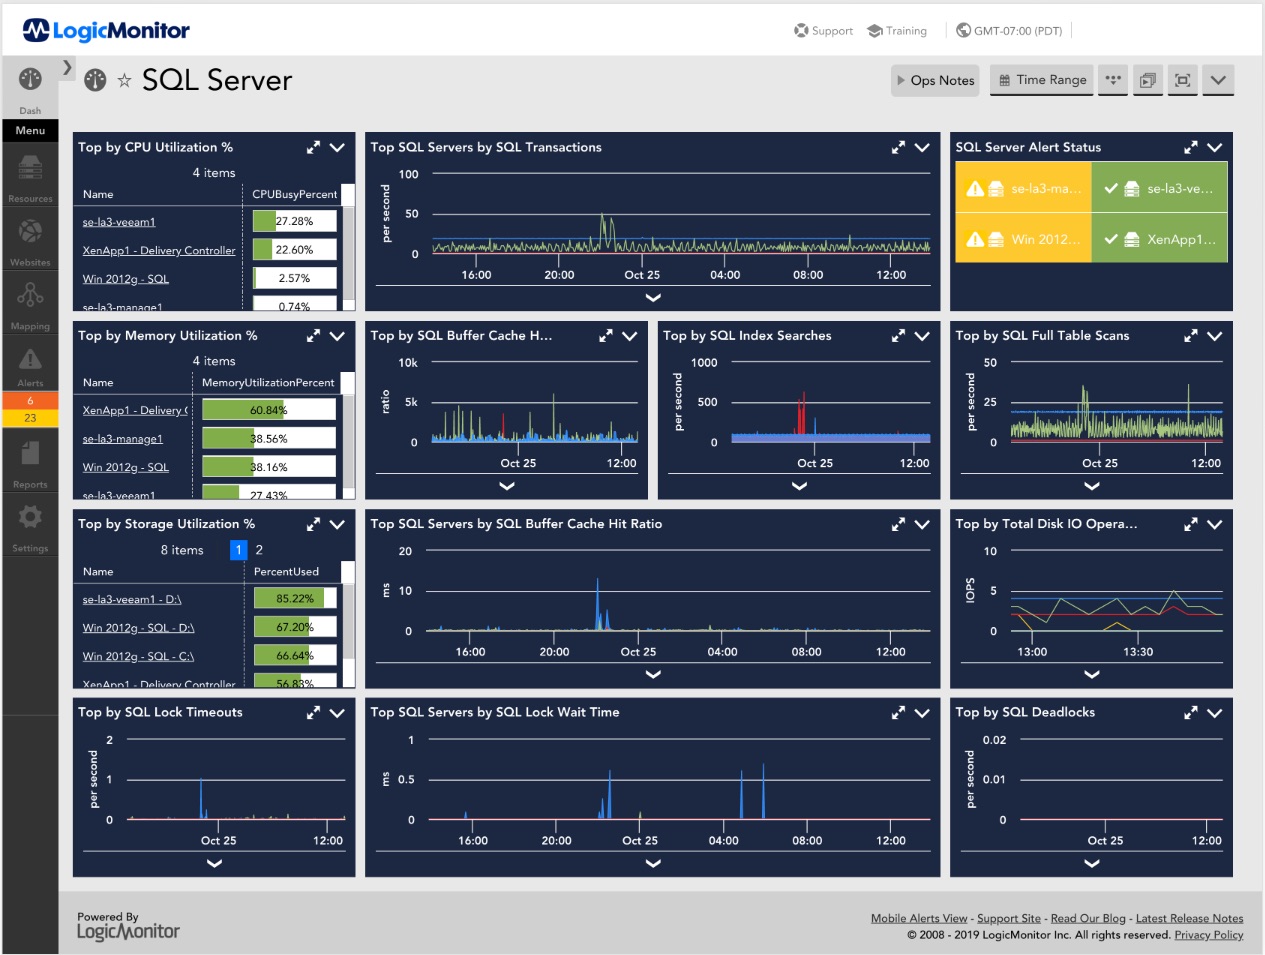
Task: Sort by CPUBusyPercent column header
Action: point(294,194)
